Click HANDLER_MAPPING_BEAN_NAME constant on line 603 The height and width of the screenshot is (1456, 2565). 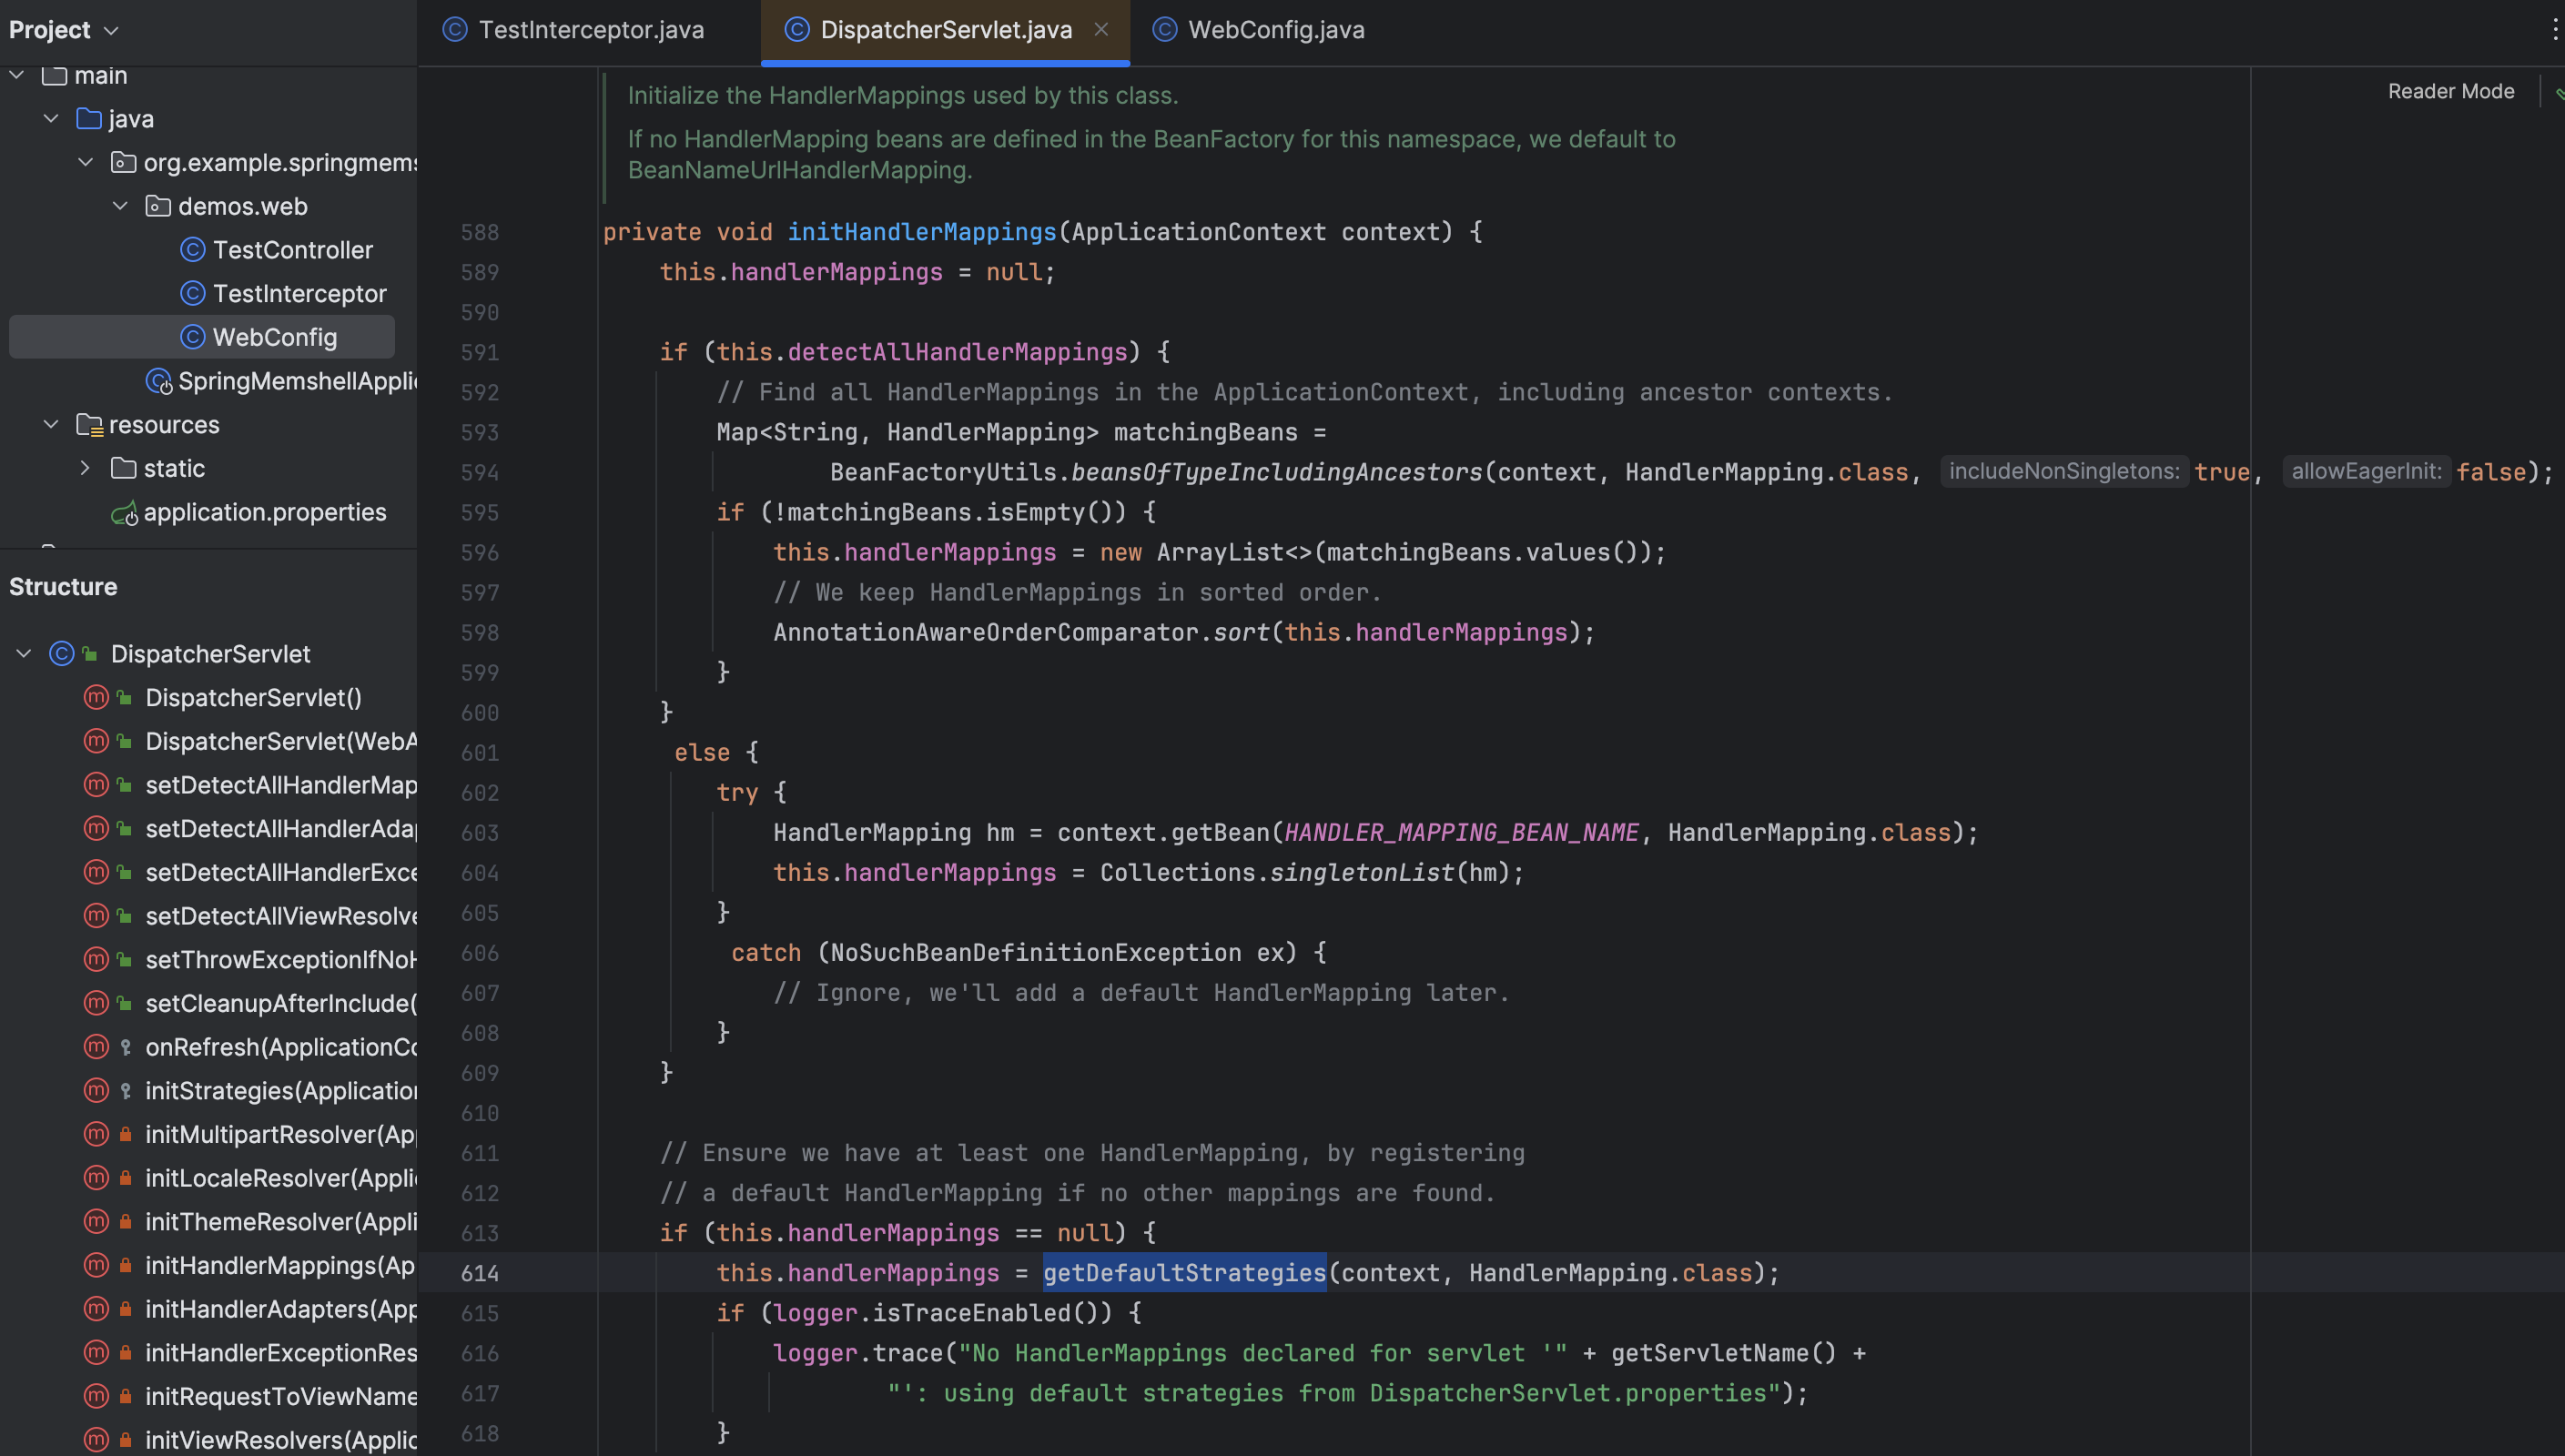pos(1461,833)
